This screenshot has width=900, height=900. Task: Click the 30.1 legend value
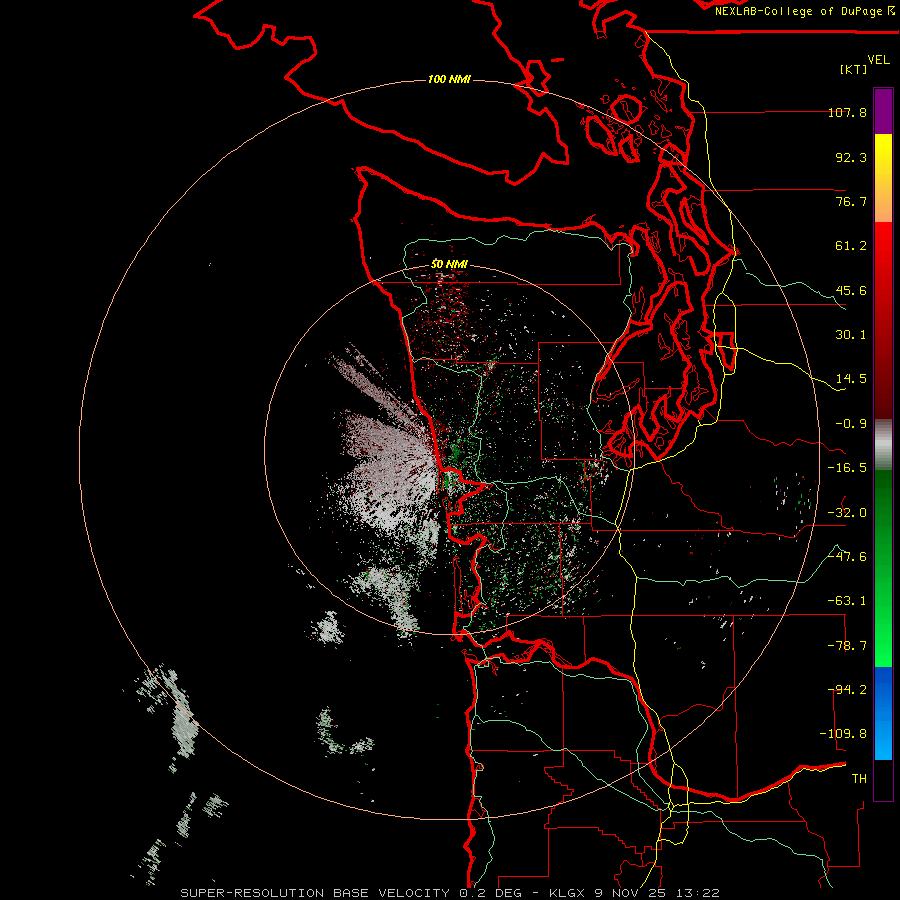[x=851, y=335]
